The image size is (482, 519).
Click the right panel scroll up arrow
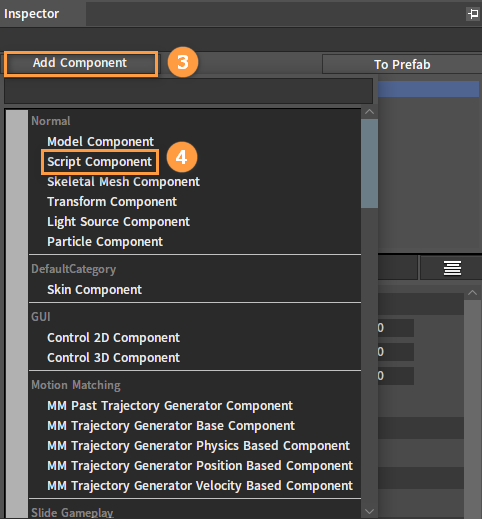coord(472,293)
